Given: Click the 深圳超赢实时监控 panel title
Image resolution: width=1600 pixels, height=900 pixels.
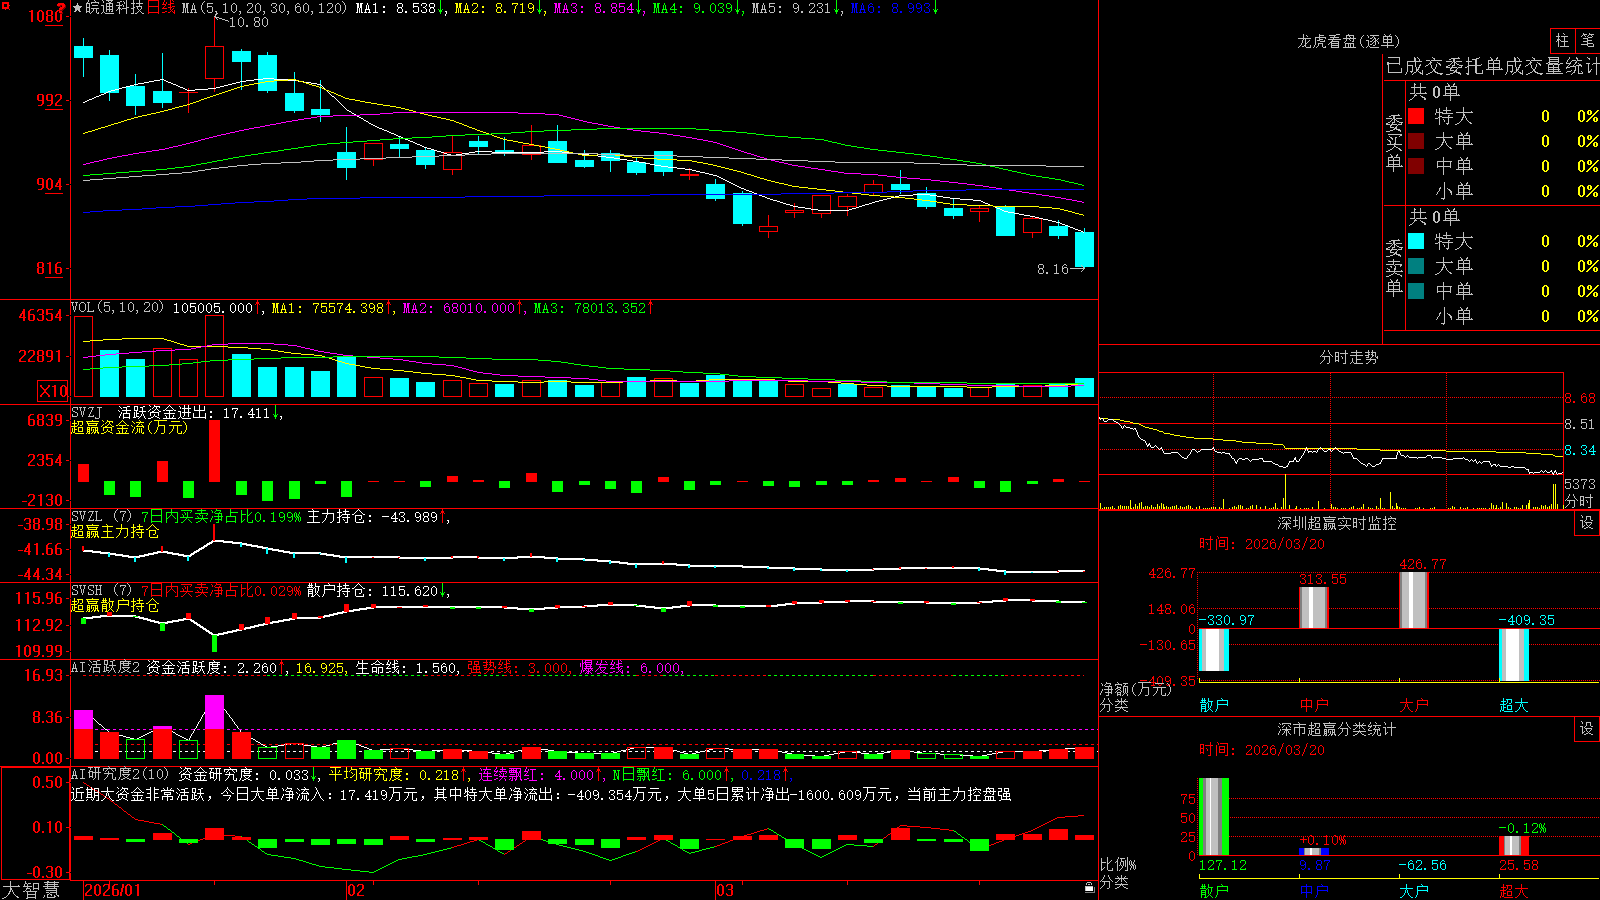Looking at the screenshot, I should click(1336, 523).
